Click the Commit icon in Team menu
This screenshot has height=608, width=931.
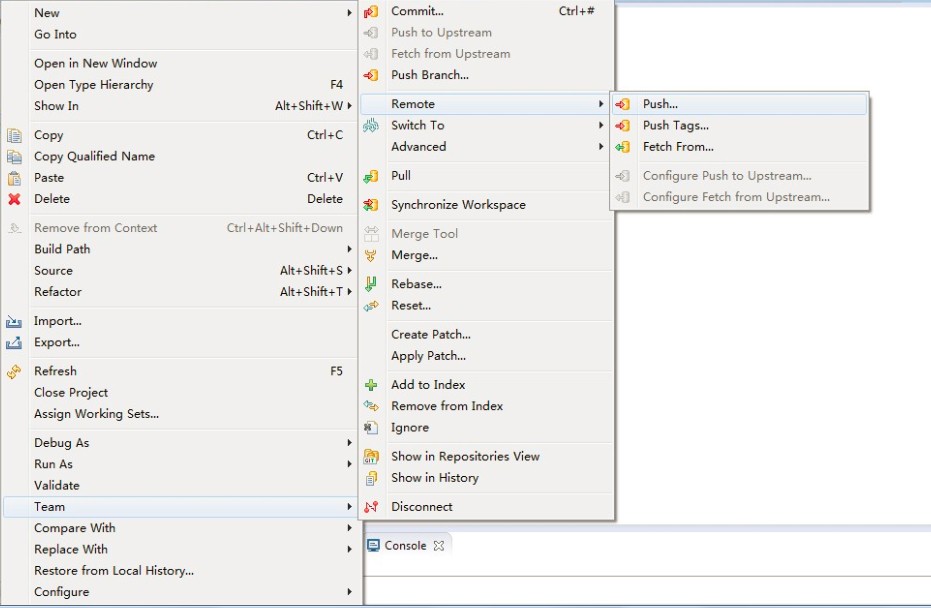point(371,11)
